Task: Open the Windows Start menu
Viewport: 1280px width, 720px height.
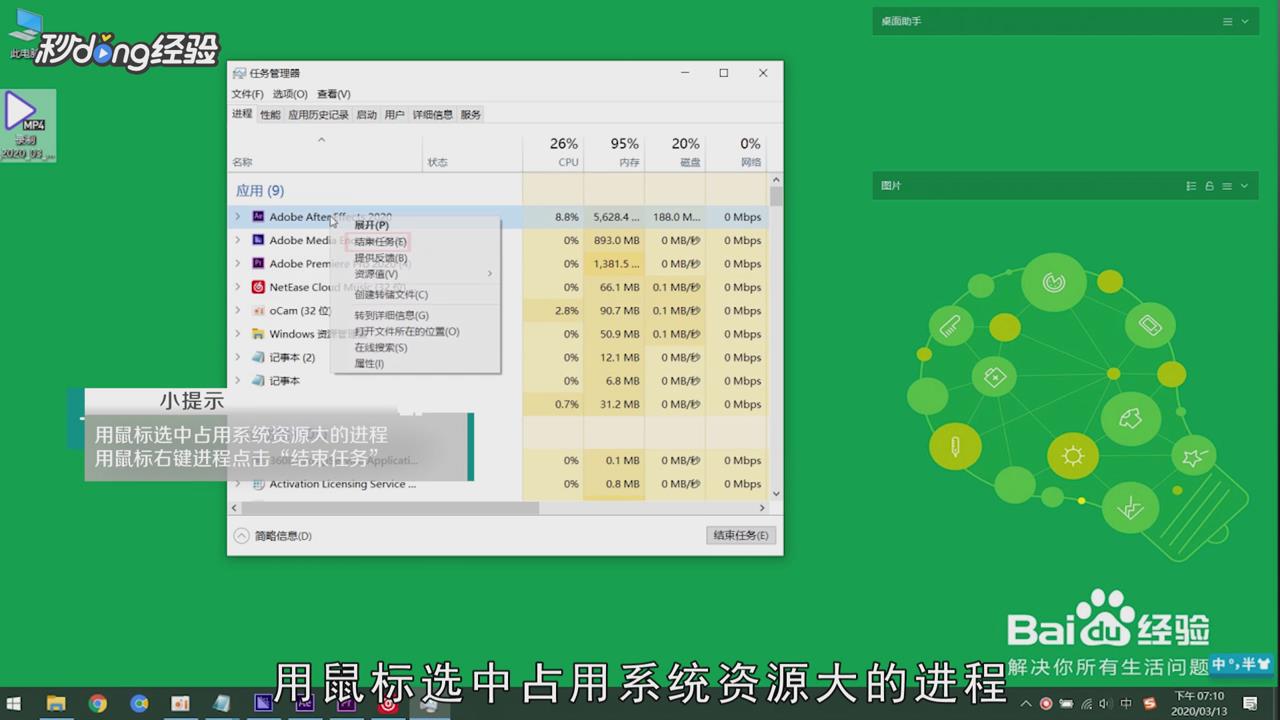Action: click(16, 704)
